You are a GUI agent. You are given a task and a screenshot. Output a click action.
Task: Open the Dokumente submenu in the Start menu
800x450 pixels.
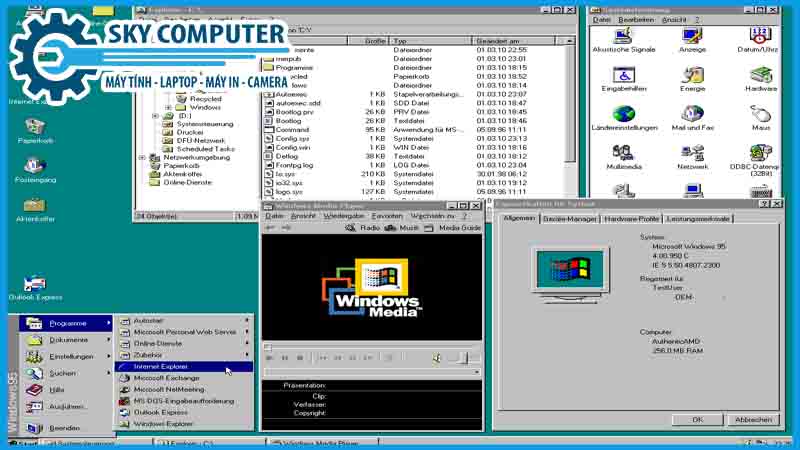(66, 340)
